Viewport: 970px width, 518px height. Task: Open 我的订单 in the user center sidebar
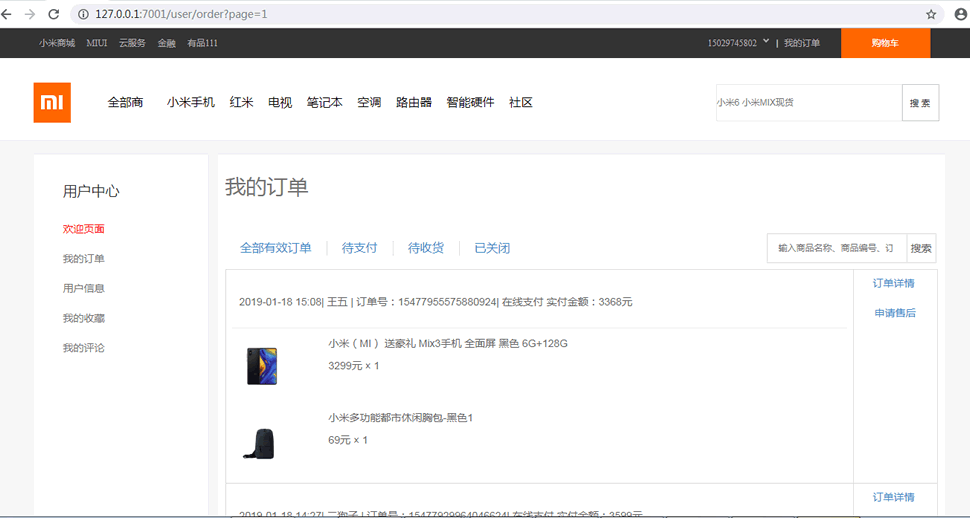coord(84,259)
